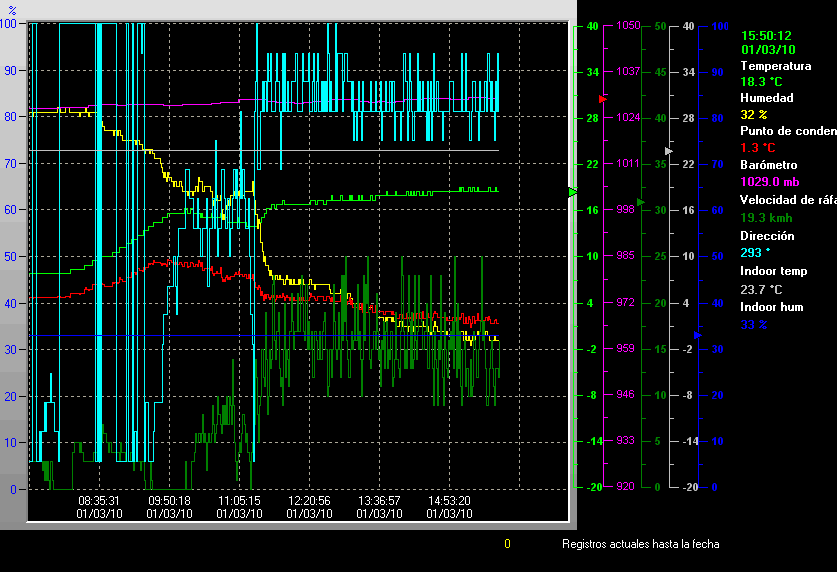The height and width of the screenshot is (572, 837).
Task: Click the 1050 label on magenta pressure axis
Action: (628, 26)
